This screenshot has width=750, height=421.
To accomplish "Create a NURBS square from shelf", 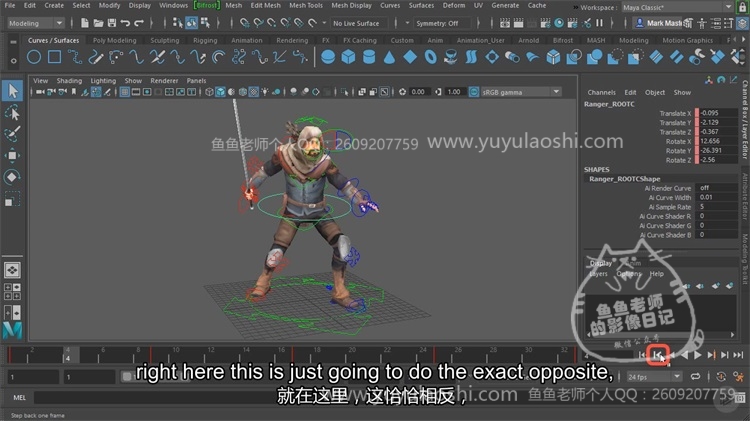I will click(55, 57).
